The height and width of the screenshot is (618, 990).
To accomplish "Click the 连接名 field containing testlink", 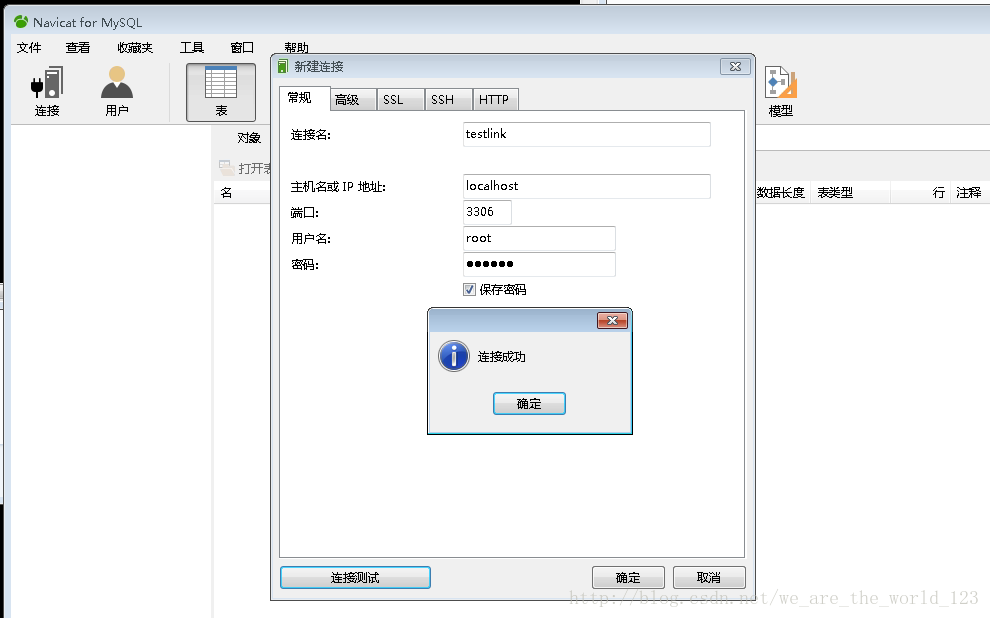I will 587,134.
